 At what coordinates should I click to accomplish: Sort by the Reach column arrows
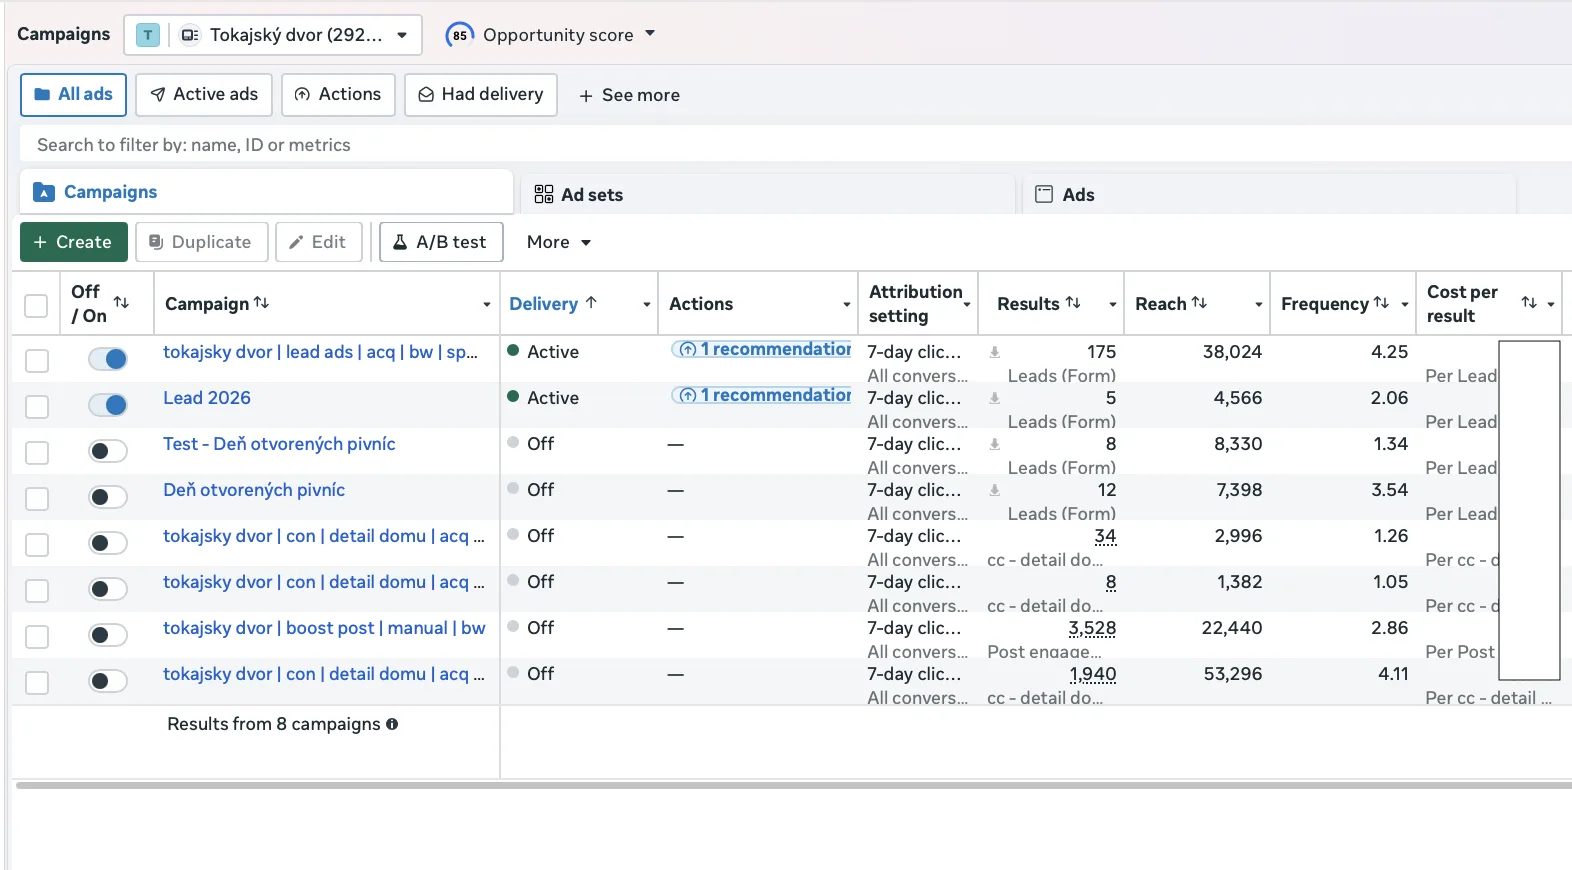(1199, 302)
